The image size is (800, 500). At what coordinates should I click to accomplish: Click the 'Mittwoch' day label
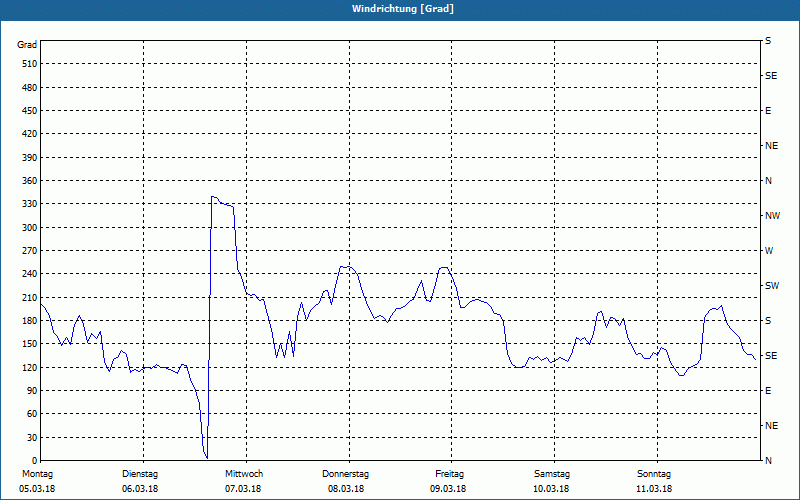(244, 474)
